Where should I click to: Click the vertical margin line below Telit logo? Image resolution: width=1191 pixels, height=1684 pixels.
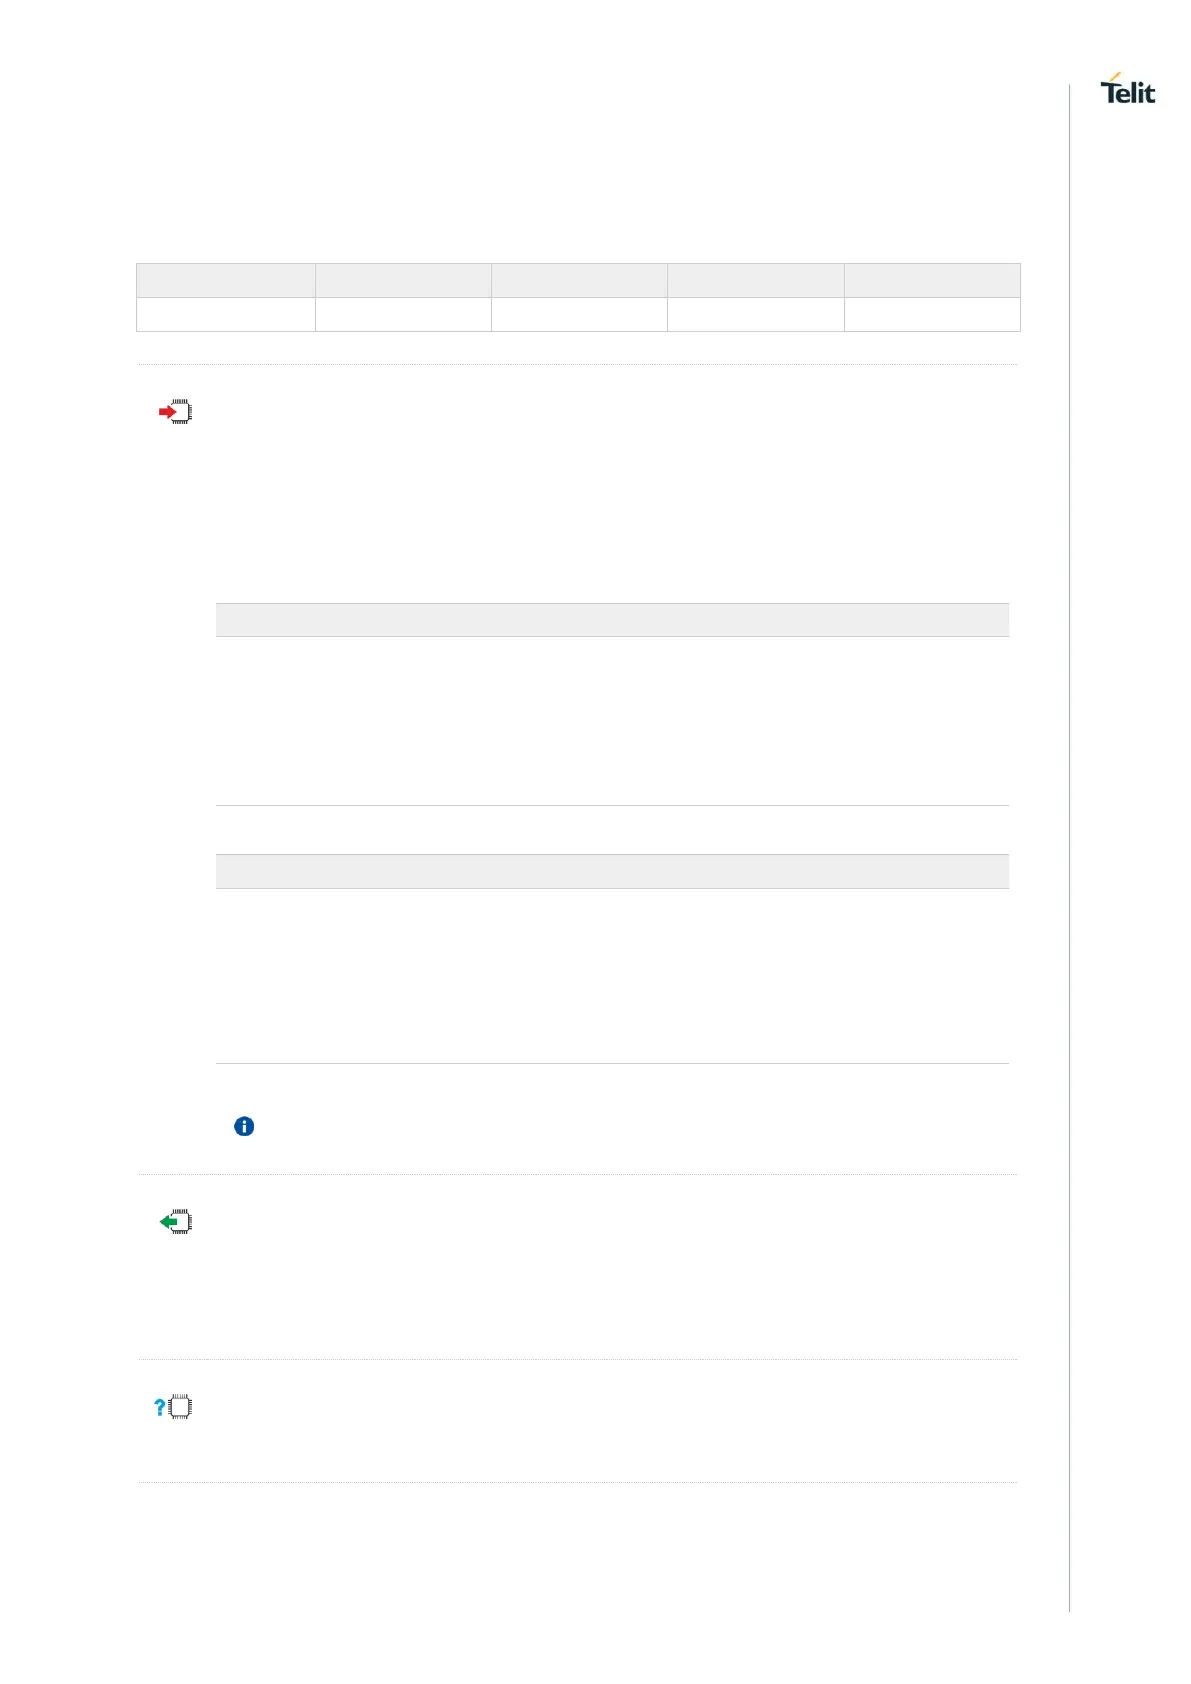click(1069, 800)
